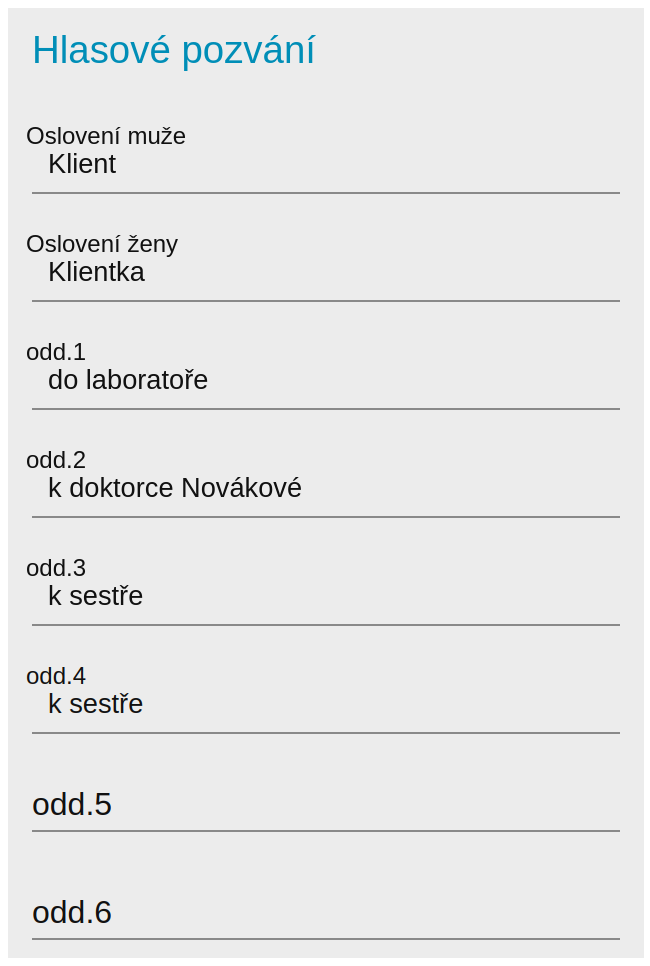Click the word 'laboratoře' in odd.1
The height and width of the screenshot is (966, 650).
tap(147, 381)
